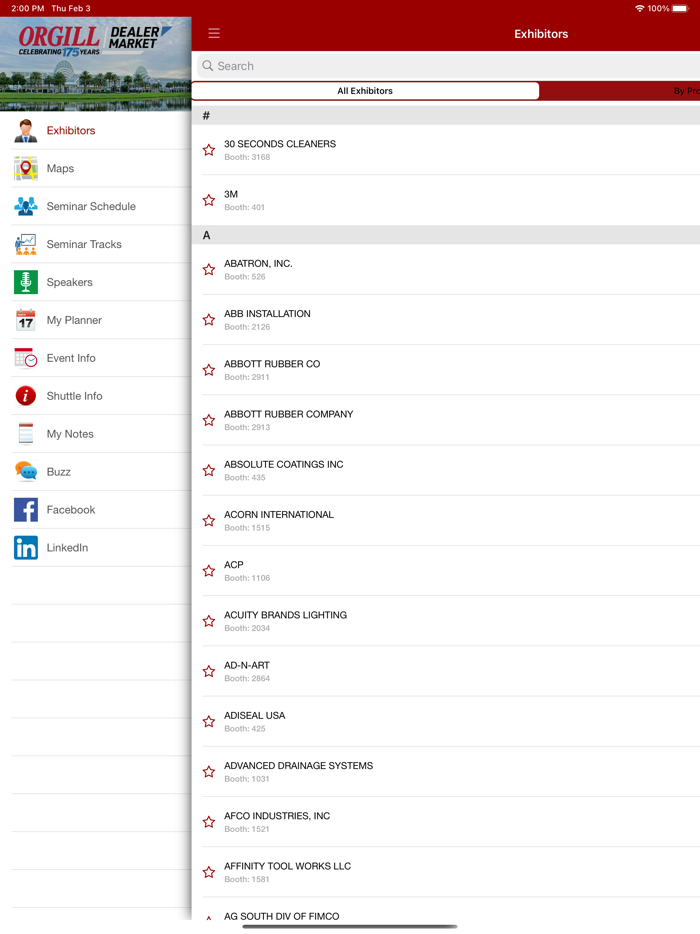Toggle star for AD-N-ART
700x934 pixels.
(209, 671)
